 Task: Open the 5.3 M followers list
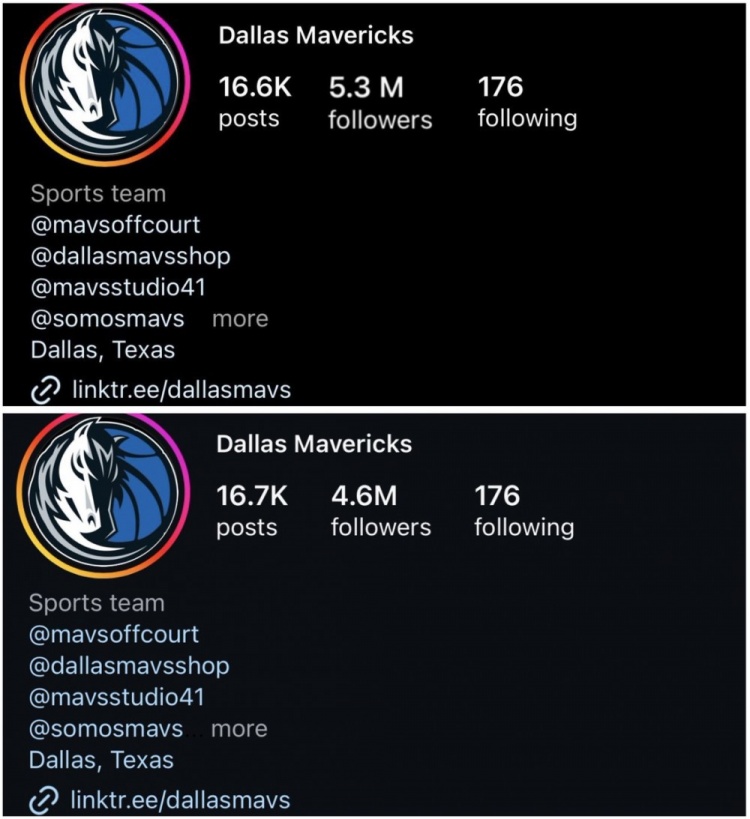380,103
